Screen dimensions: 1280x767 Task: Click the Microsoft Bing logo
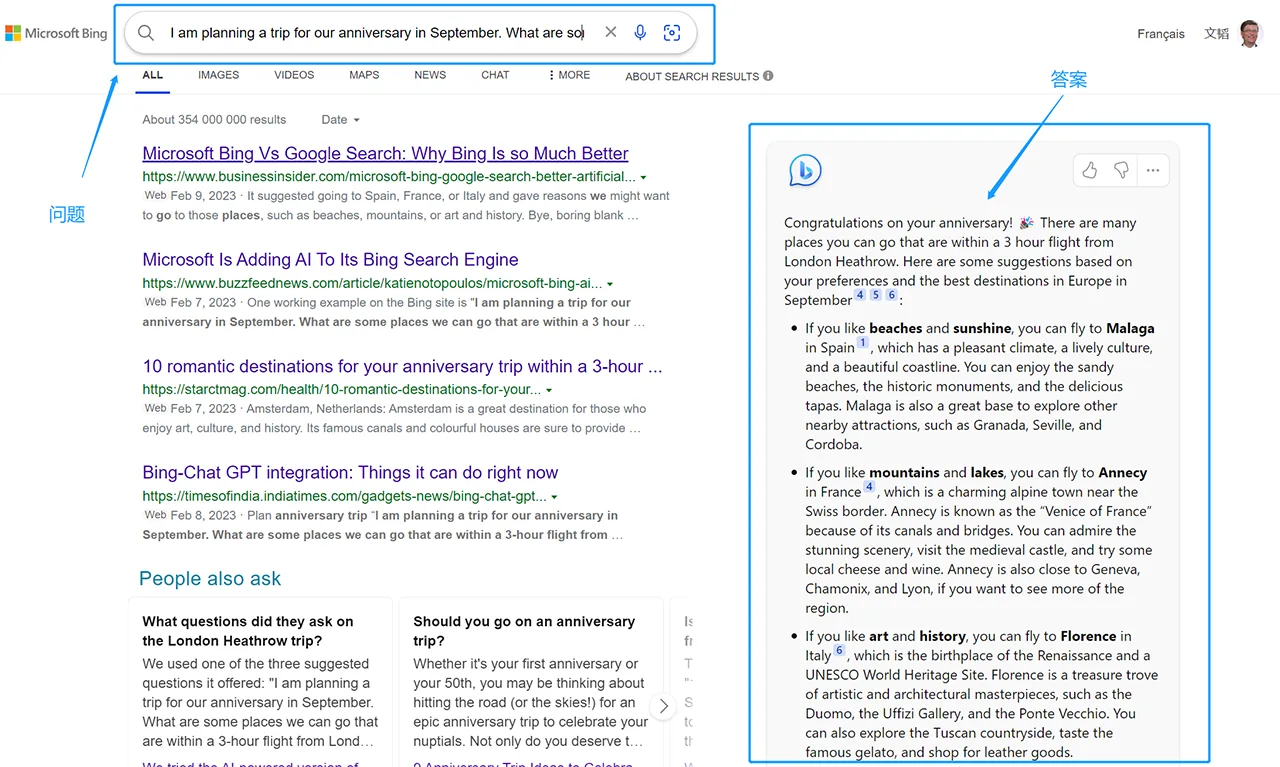56,33
